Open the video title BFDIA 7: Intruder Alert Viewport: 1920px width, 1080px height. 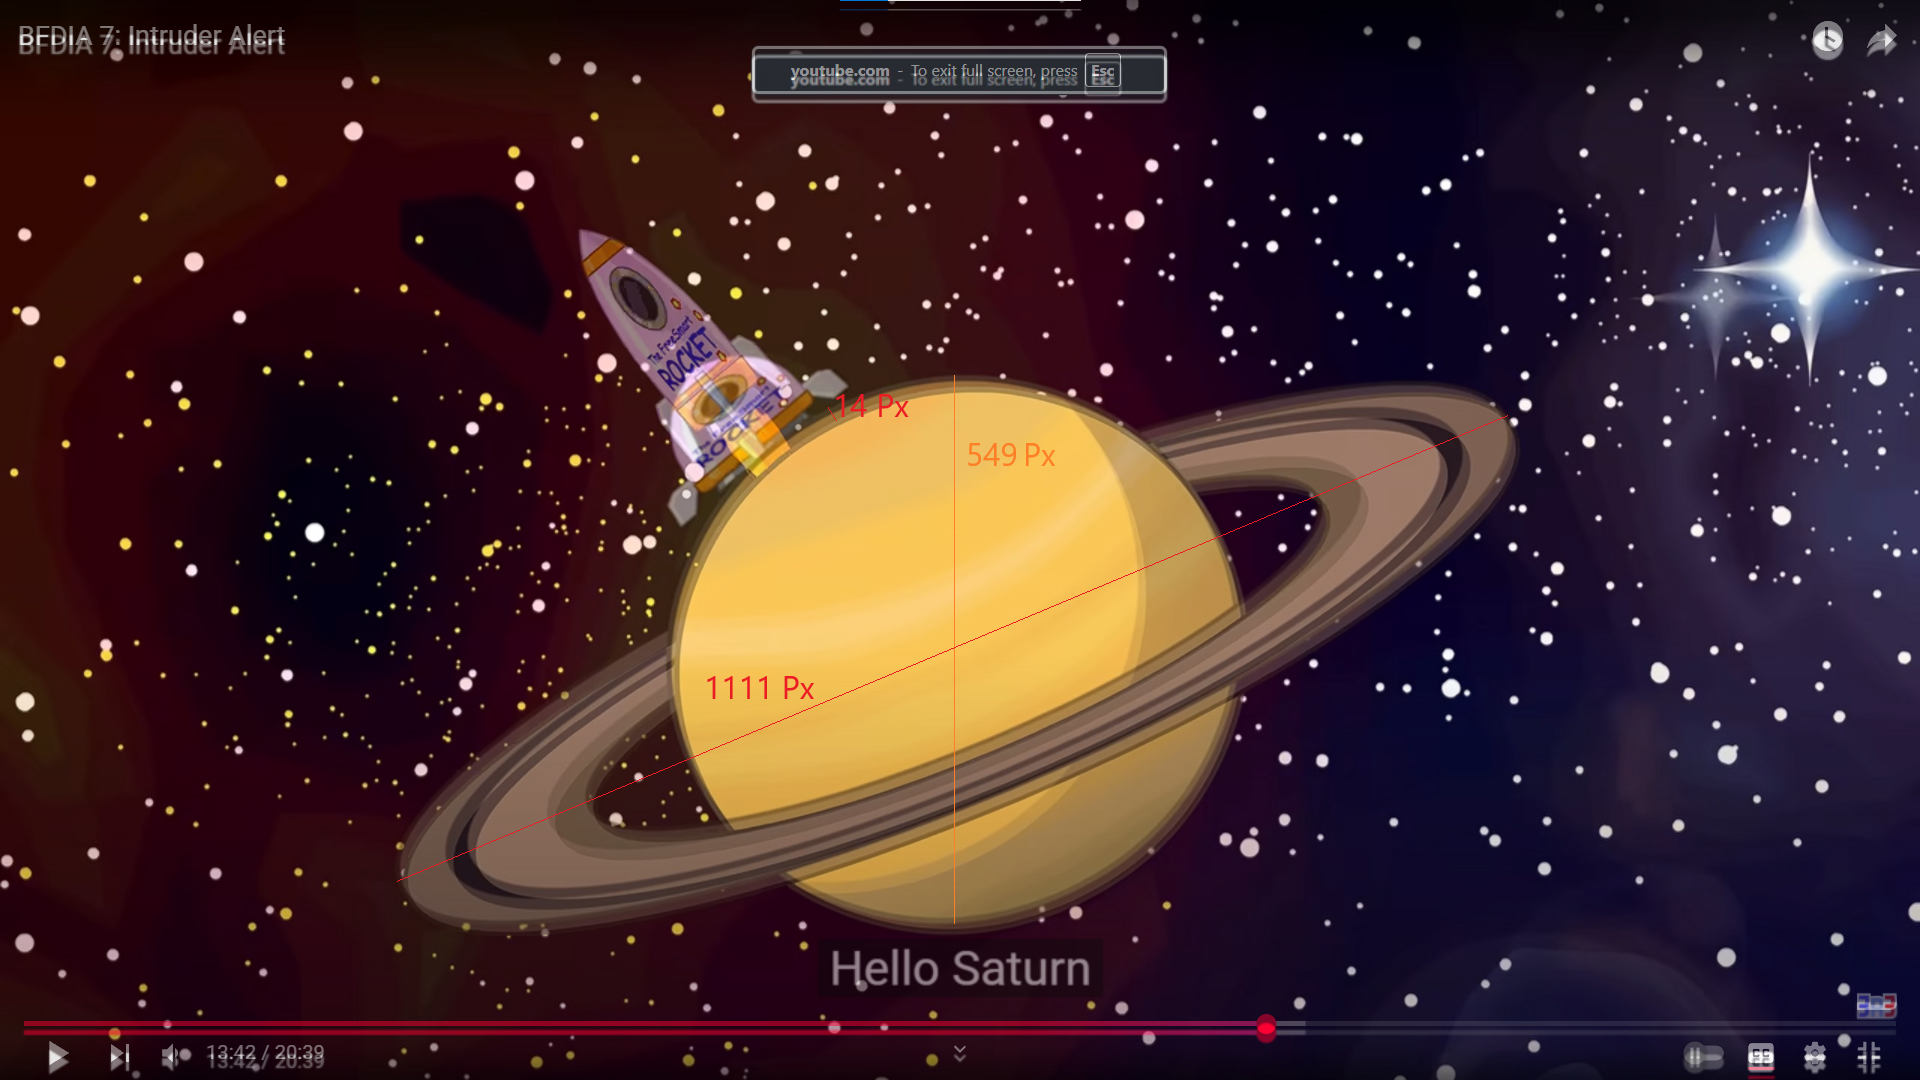[x=152, y=40]
